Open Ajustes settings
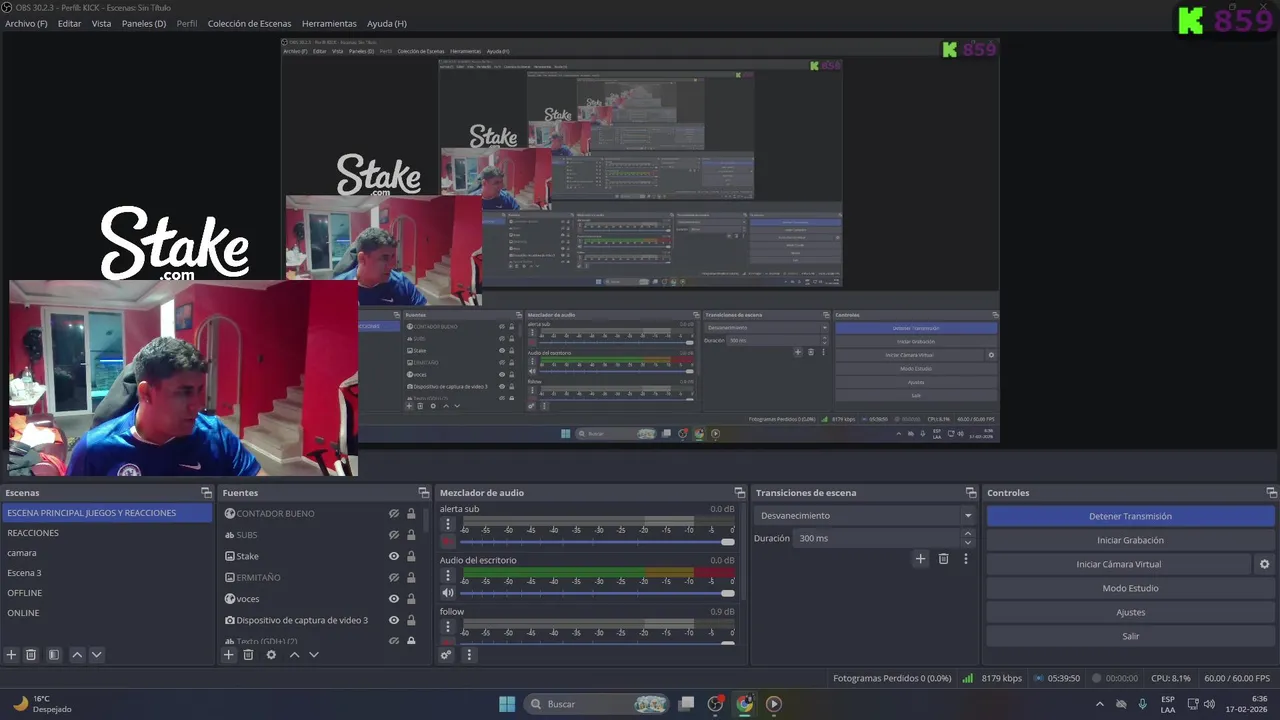 click(1130, 612)
